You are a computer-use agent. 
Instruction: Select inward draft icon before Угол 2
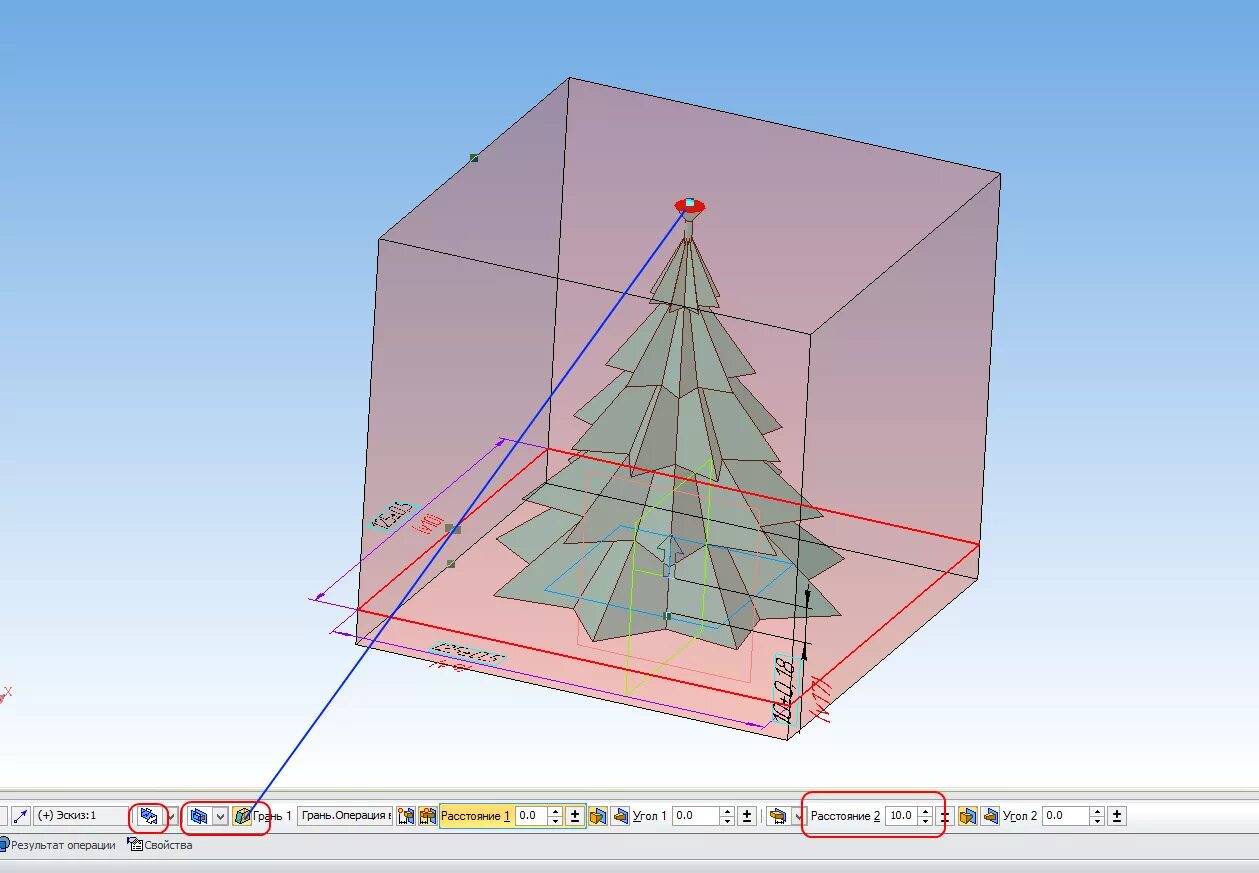point(990,816)
